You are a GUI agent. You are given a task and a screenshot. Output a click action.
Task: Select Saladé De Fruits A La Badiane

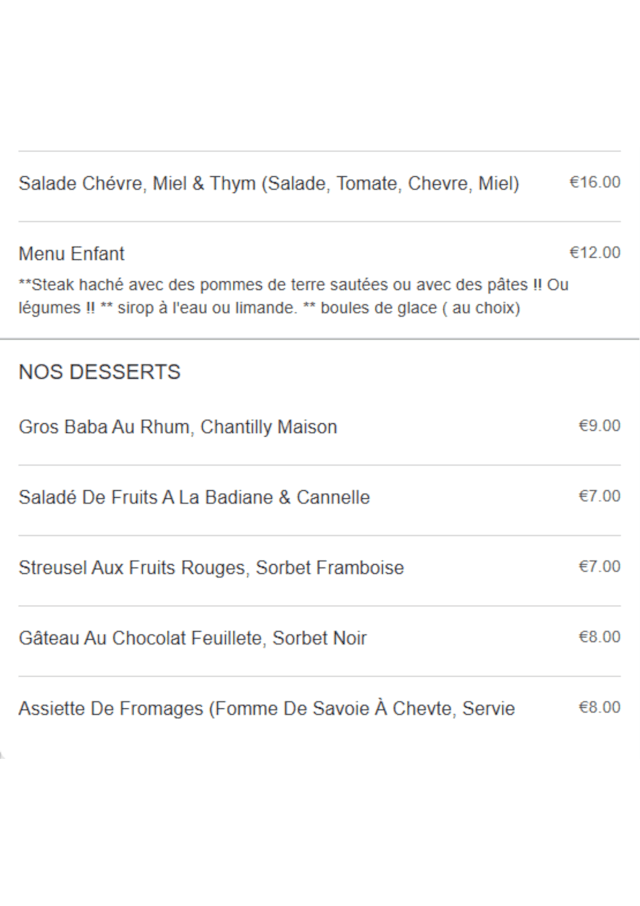point(194,497)
